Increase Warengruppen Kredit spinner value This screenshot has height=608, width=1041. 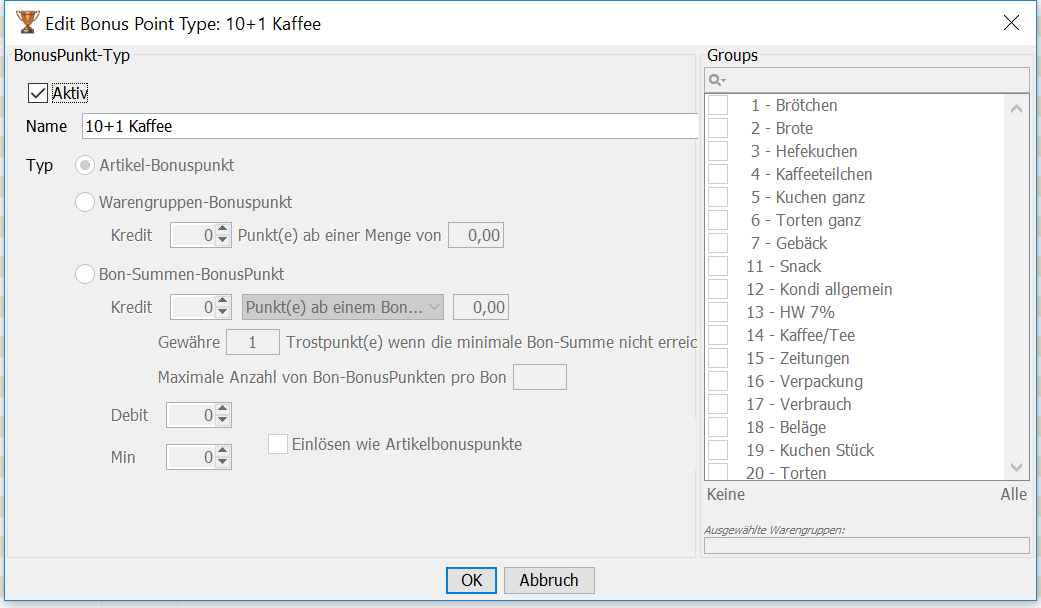pyautogui.click(x=223, y=230)
